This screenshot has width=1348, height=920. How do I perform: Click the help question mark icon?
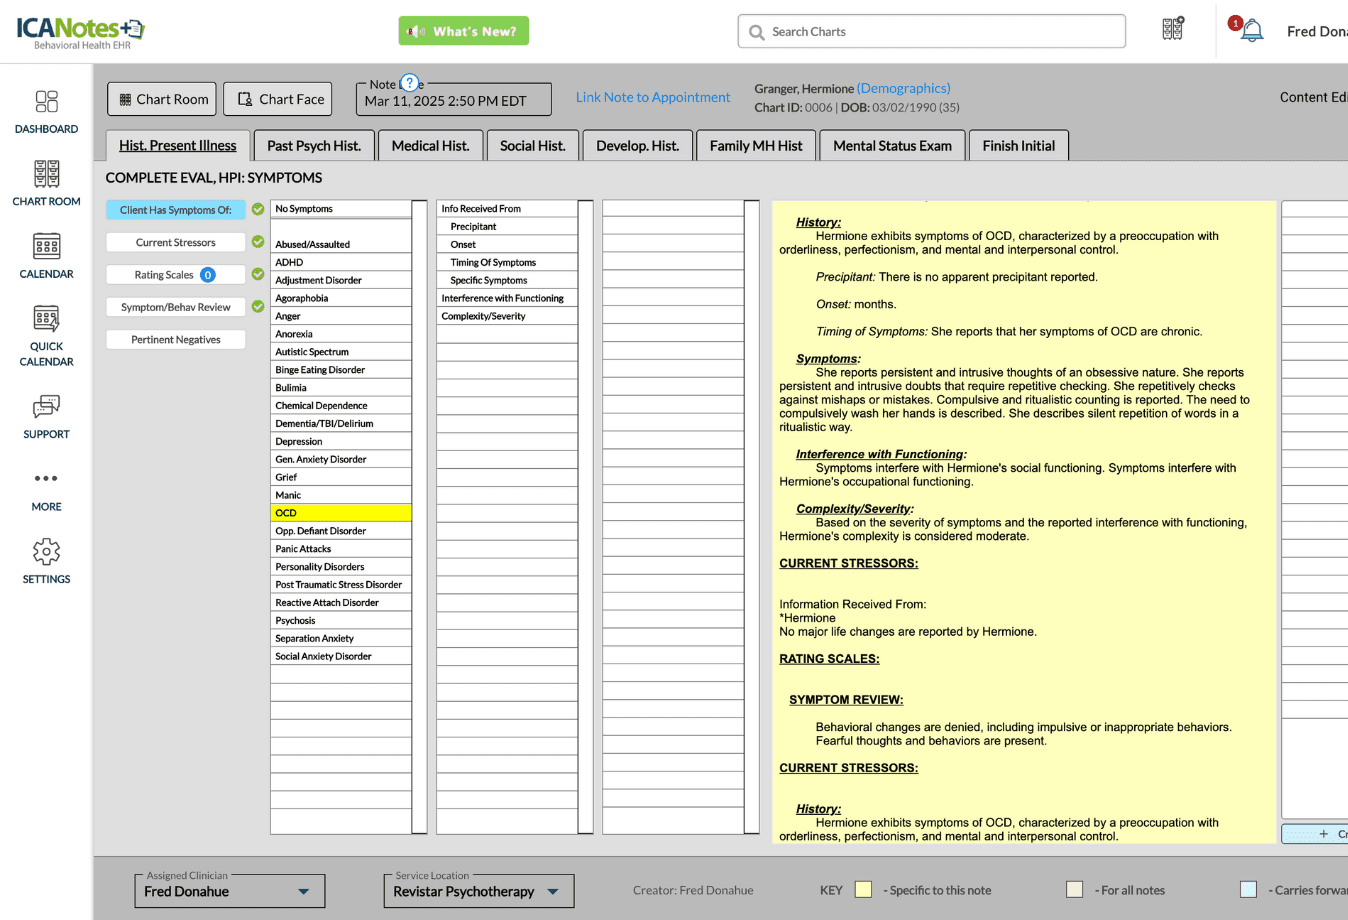pos(409,83)
